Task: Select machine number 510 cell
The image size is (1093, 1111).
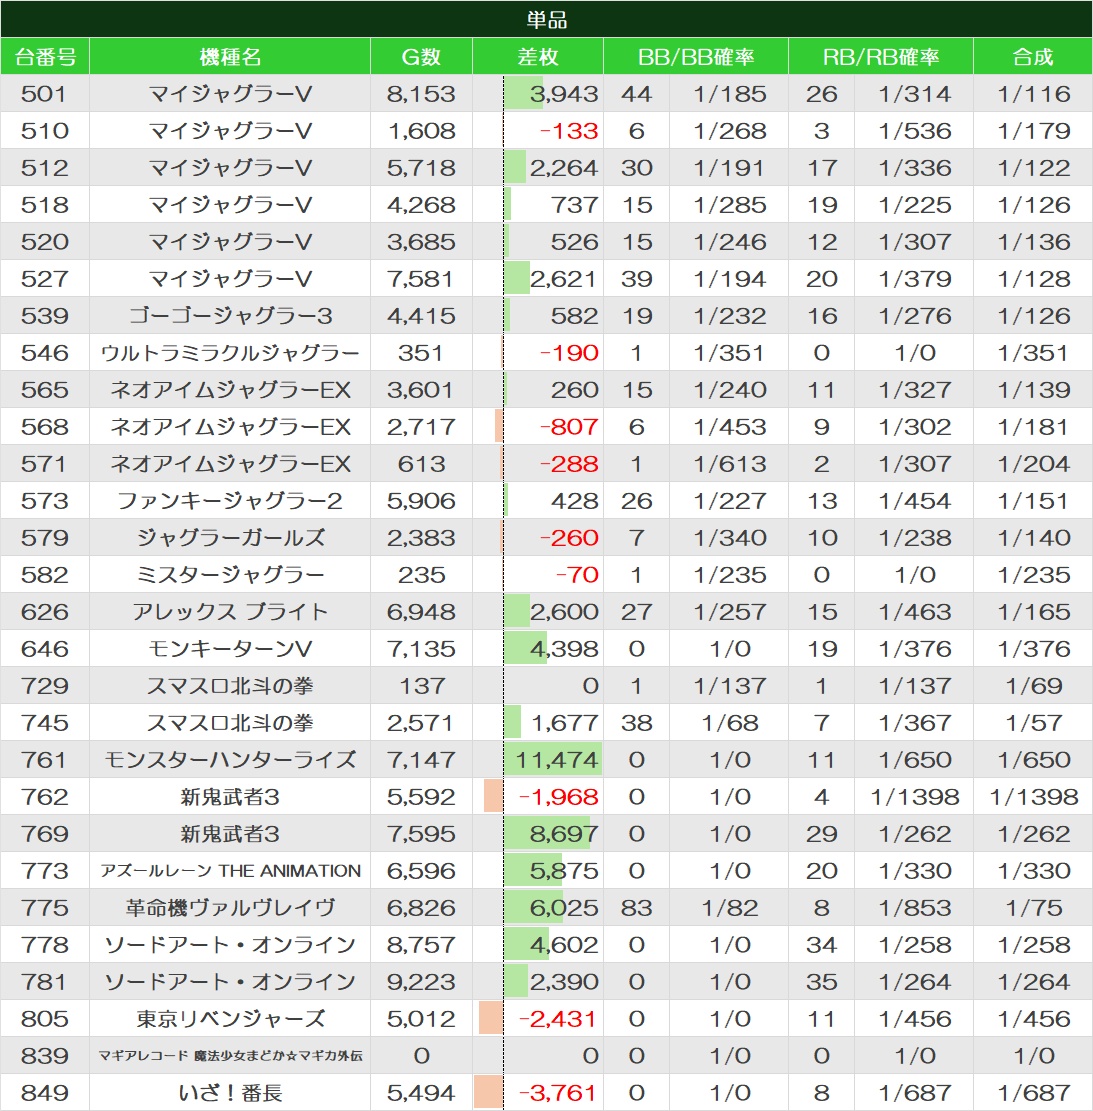Action: pyautogui.click(x=45, y=130)
